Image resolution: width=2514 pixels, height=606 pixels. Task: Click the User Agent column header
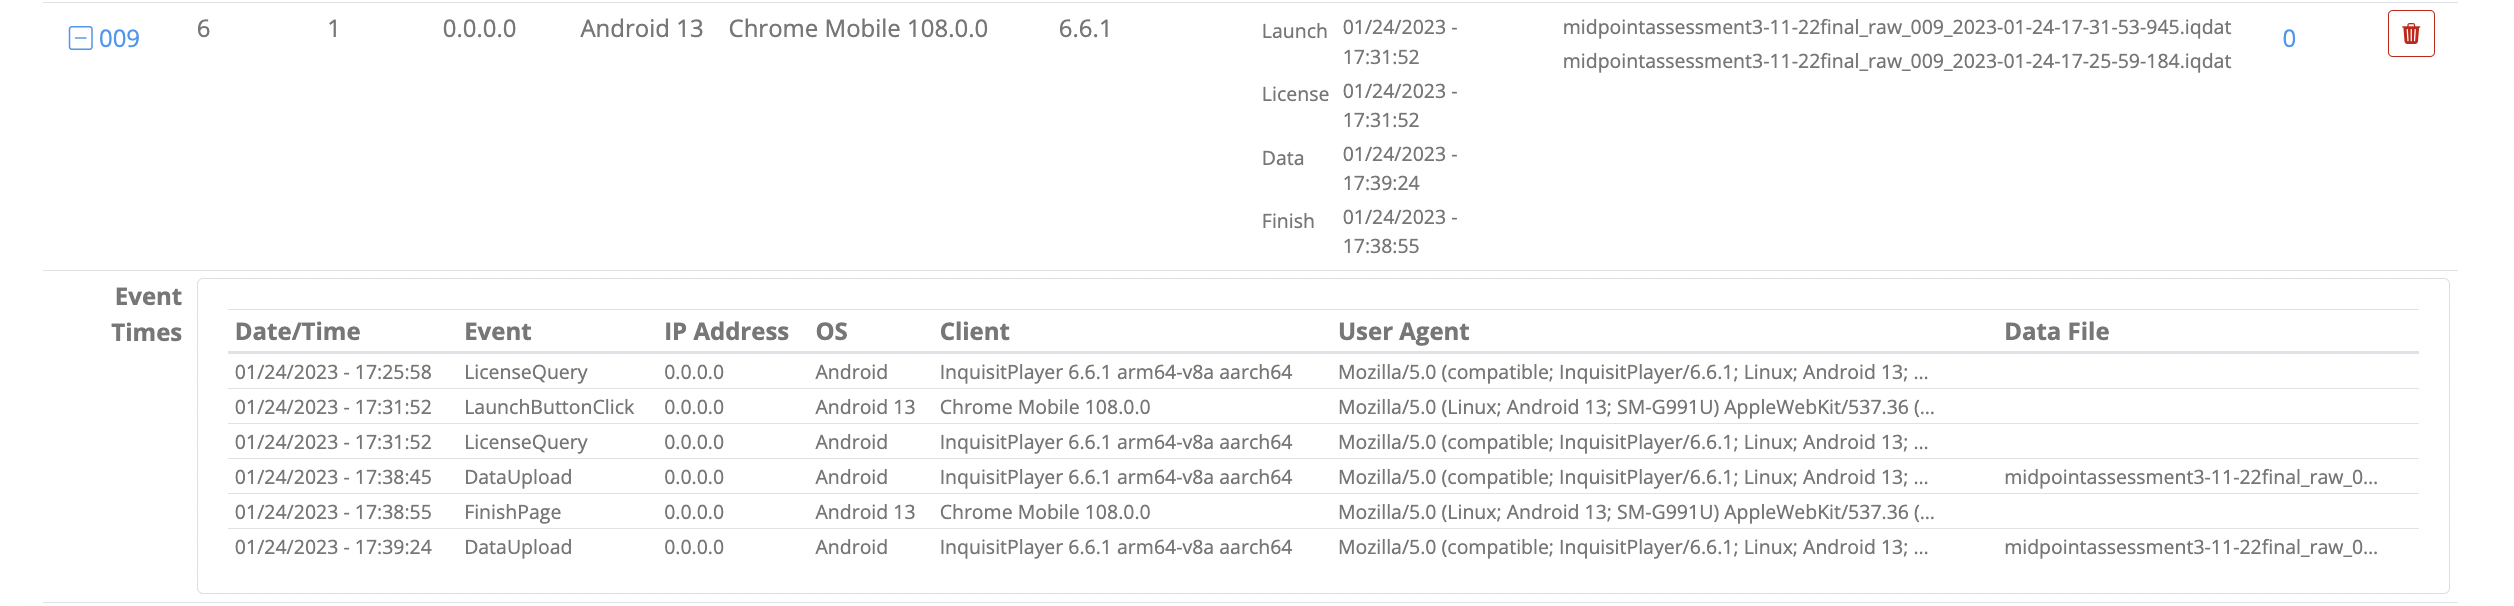point(1403,332)
